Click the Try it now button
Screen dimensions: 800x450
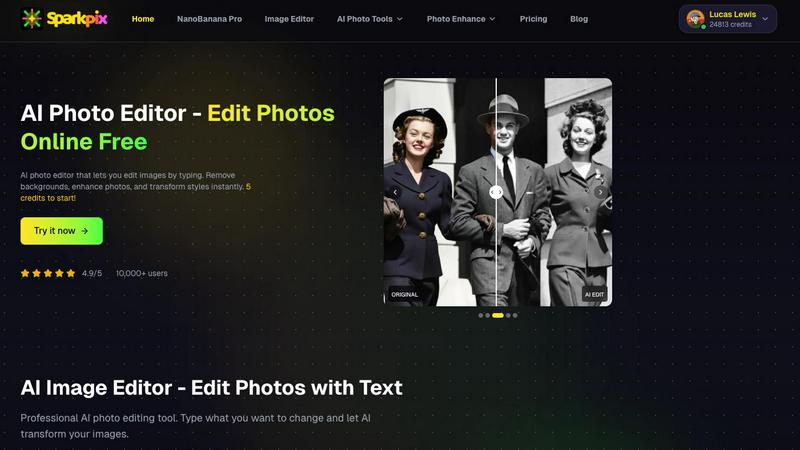click(61, 231)
